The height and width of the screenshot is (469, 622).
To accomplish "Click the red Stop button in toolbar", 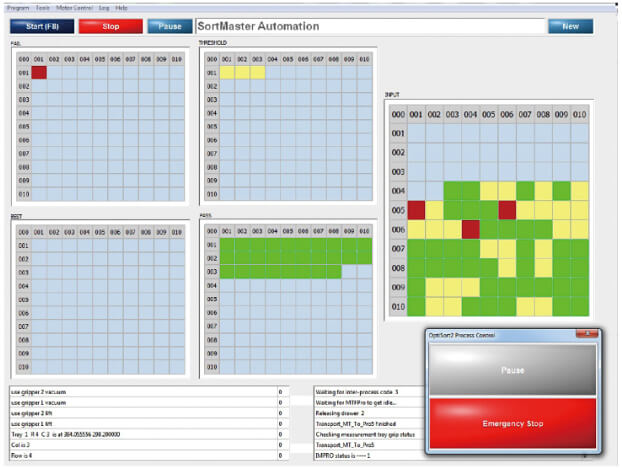I will pyautogui.click(x=111, y=26).
